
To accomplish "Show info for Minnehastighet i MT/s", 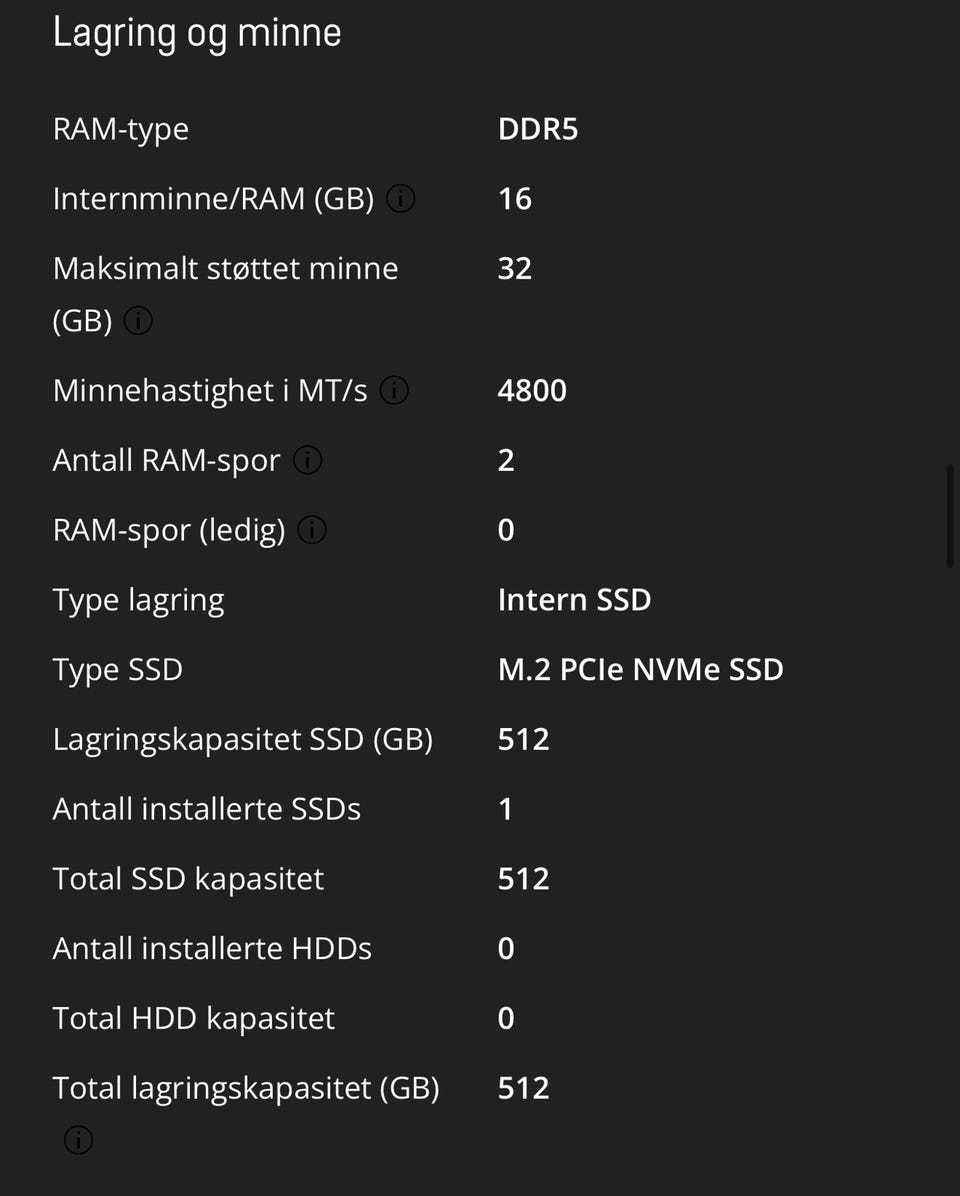I will (394, 390).
